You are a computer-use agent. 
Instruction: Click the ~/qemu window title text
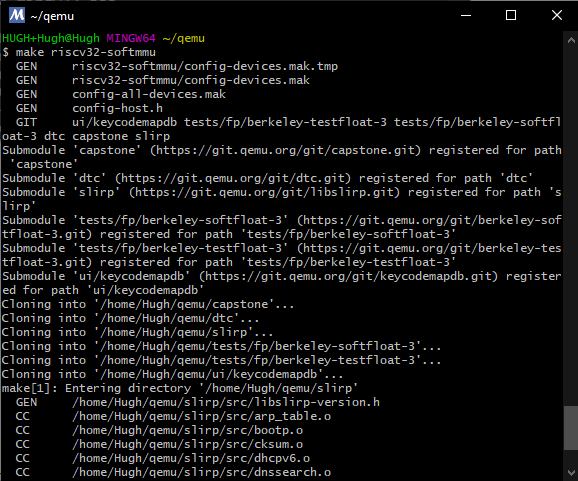coord(52,16)
